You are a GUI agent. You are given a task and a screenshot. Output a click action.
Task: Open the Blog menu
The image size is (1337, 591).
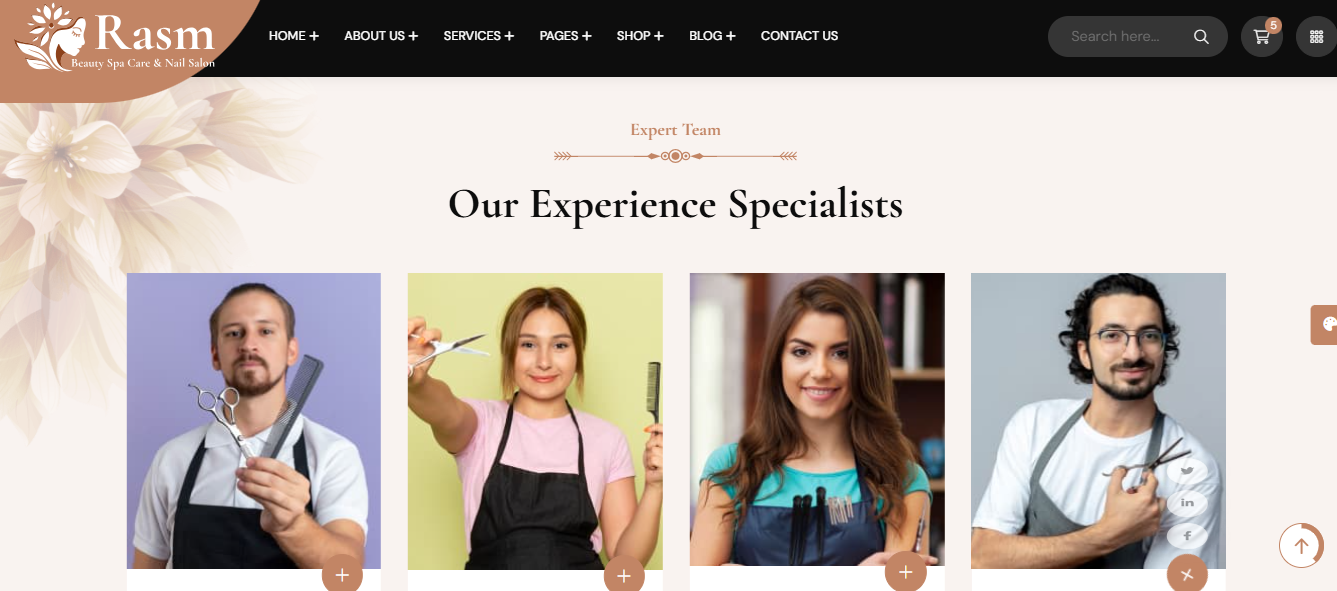click(712, 36)
